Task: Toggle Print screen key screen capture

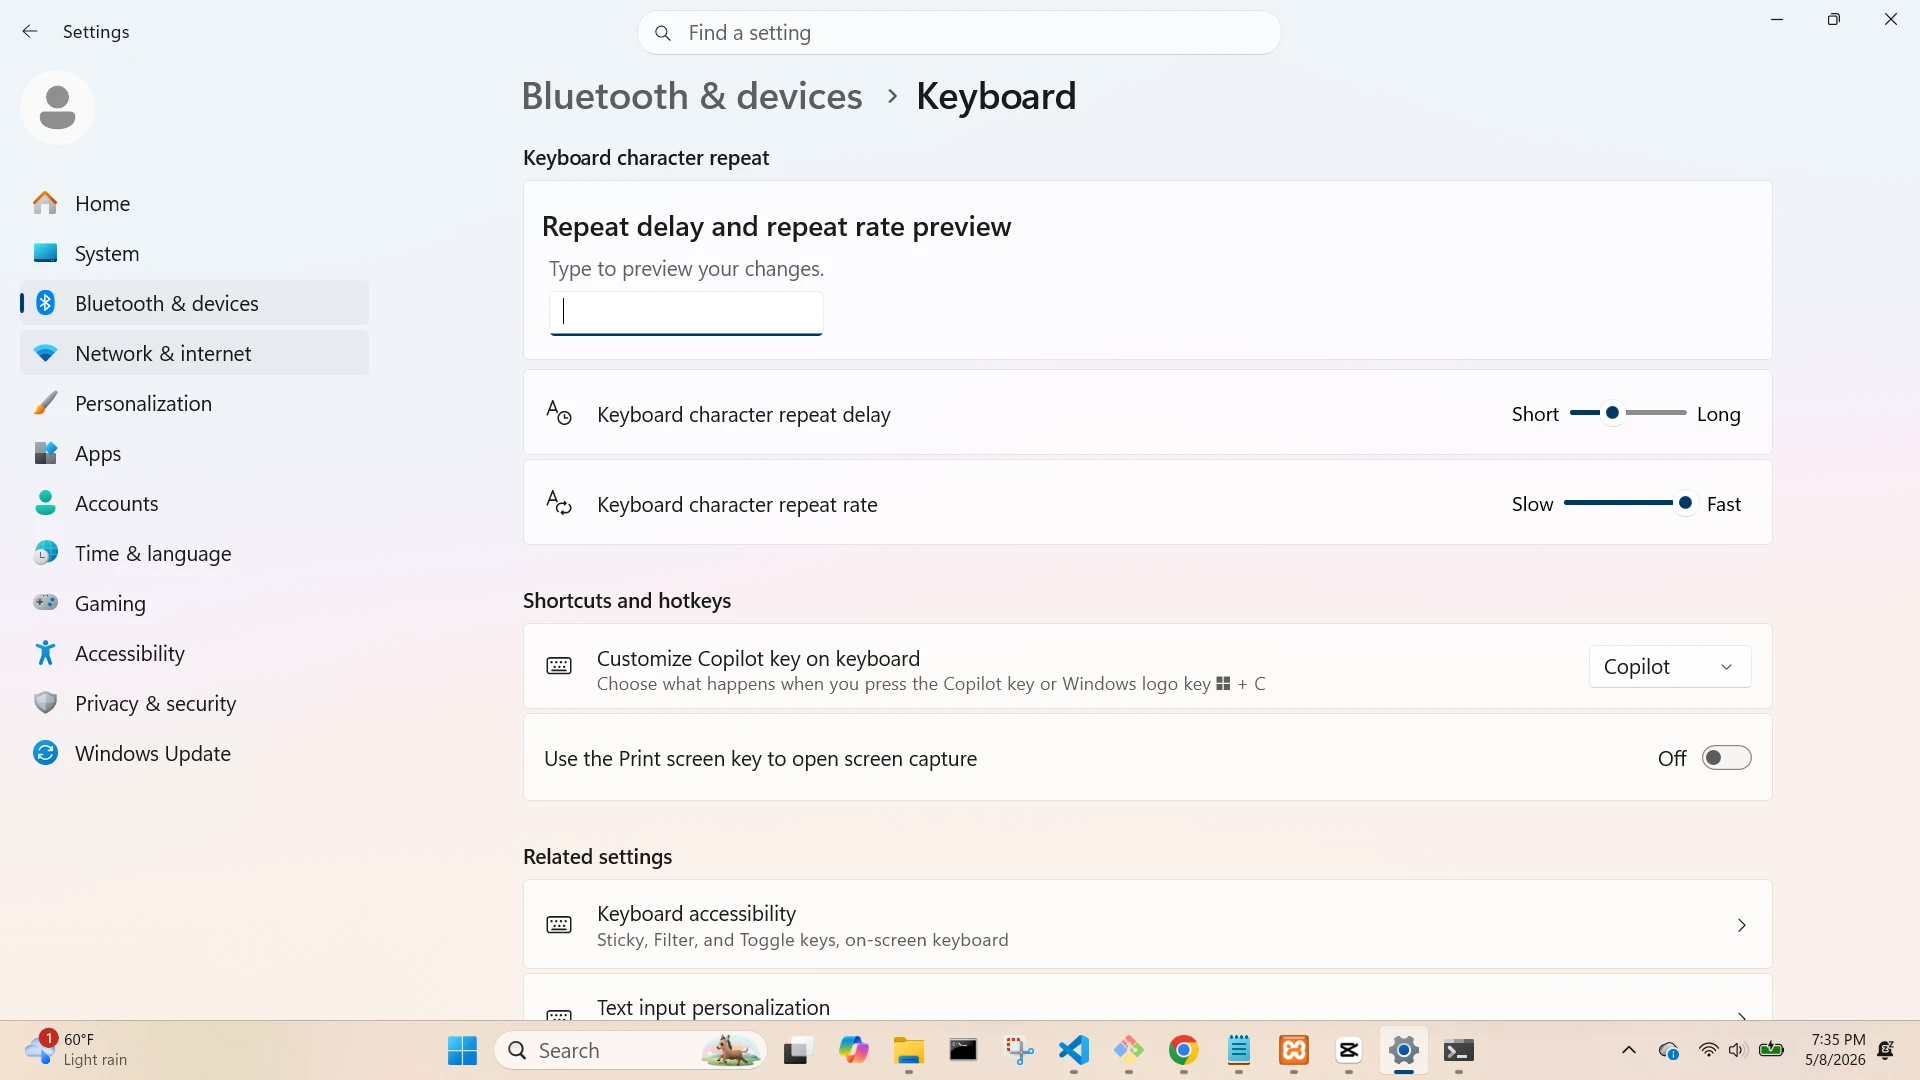Action: tap(1727, 758)
